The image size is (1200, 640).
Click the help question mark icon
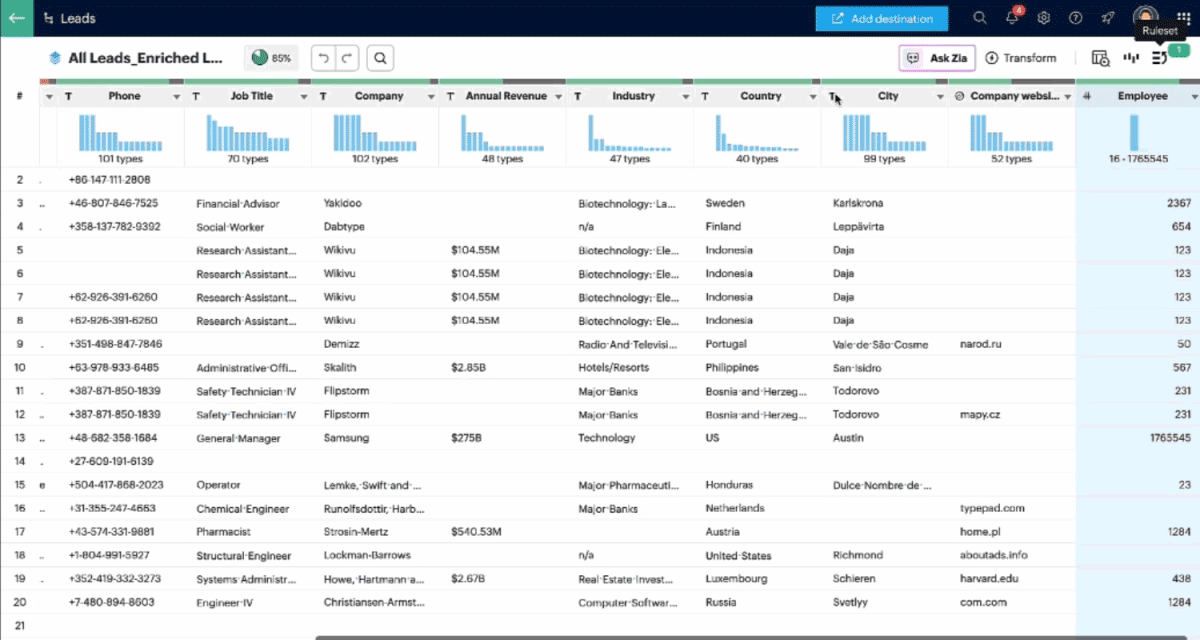1075,18
